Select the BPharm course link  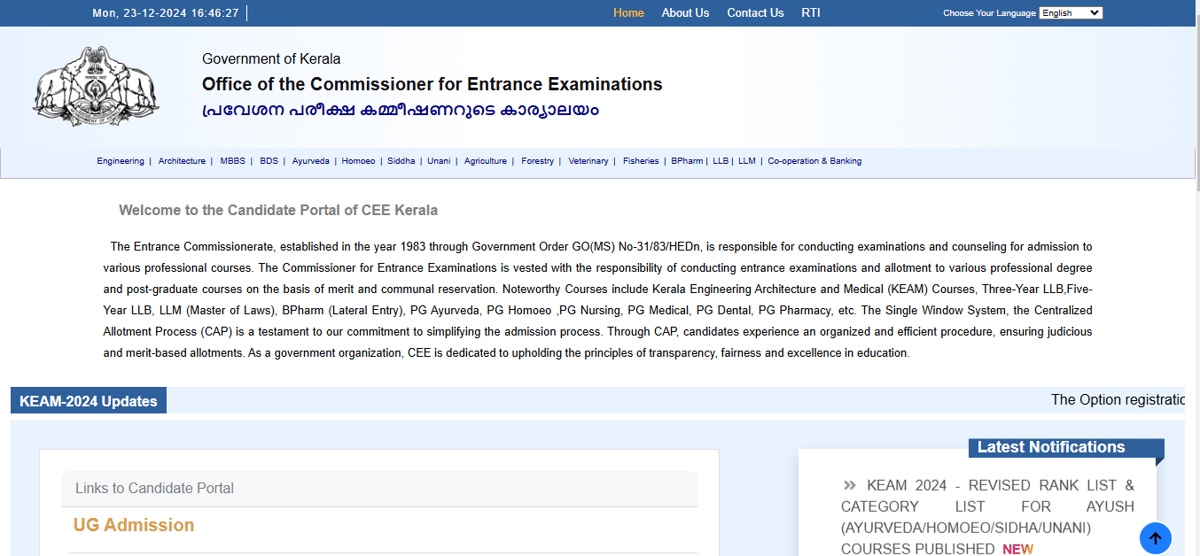(x=687, y=161)
